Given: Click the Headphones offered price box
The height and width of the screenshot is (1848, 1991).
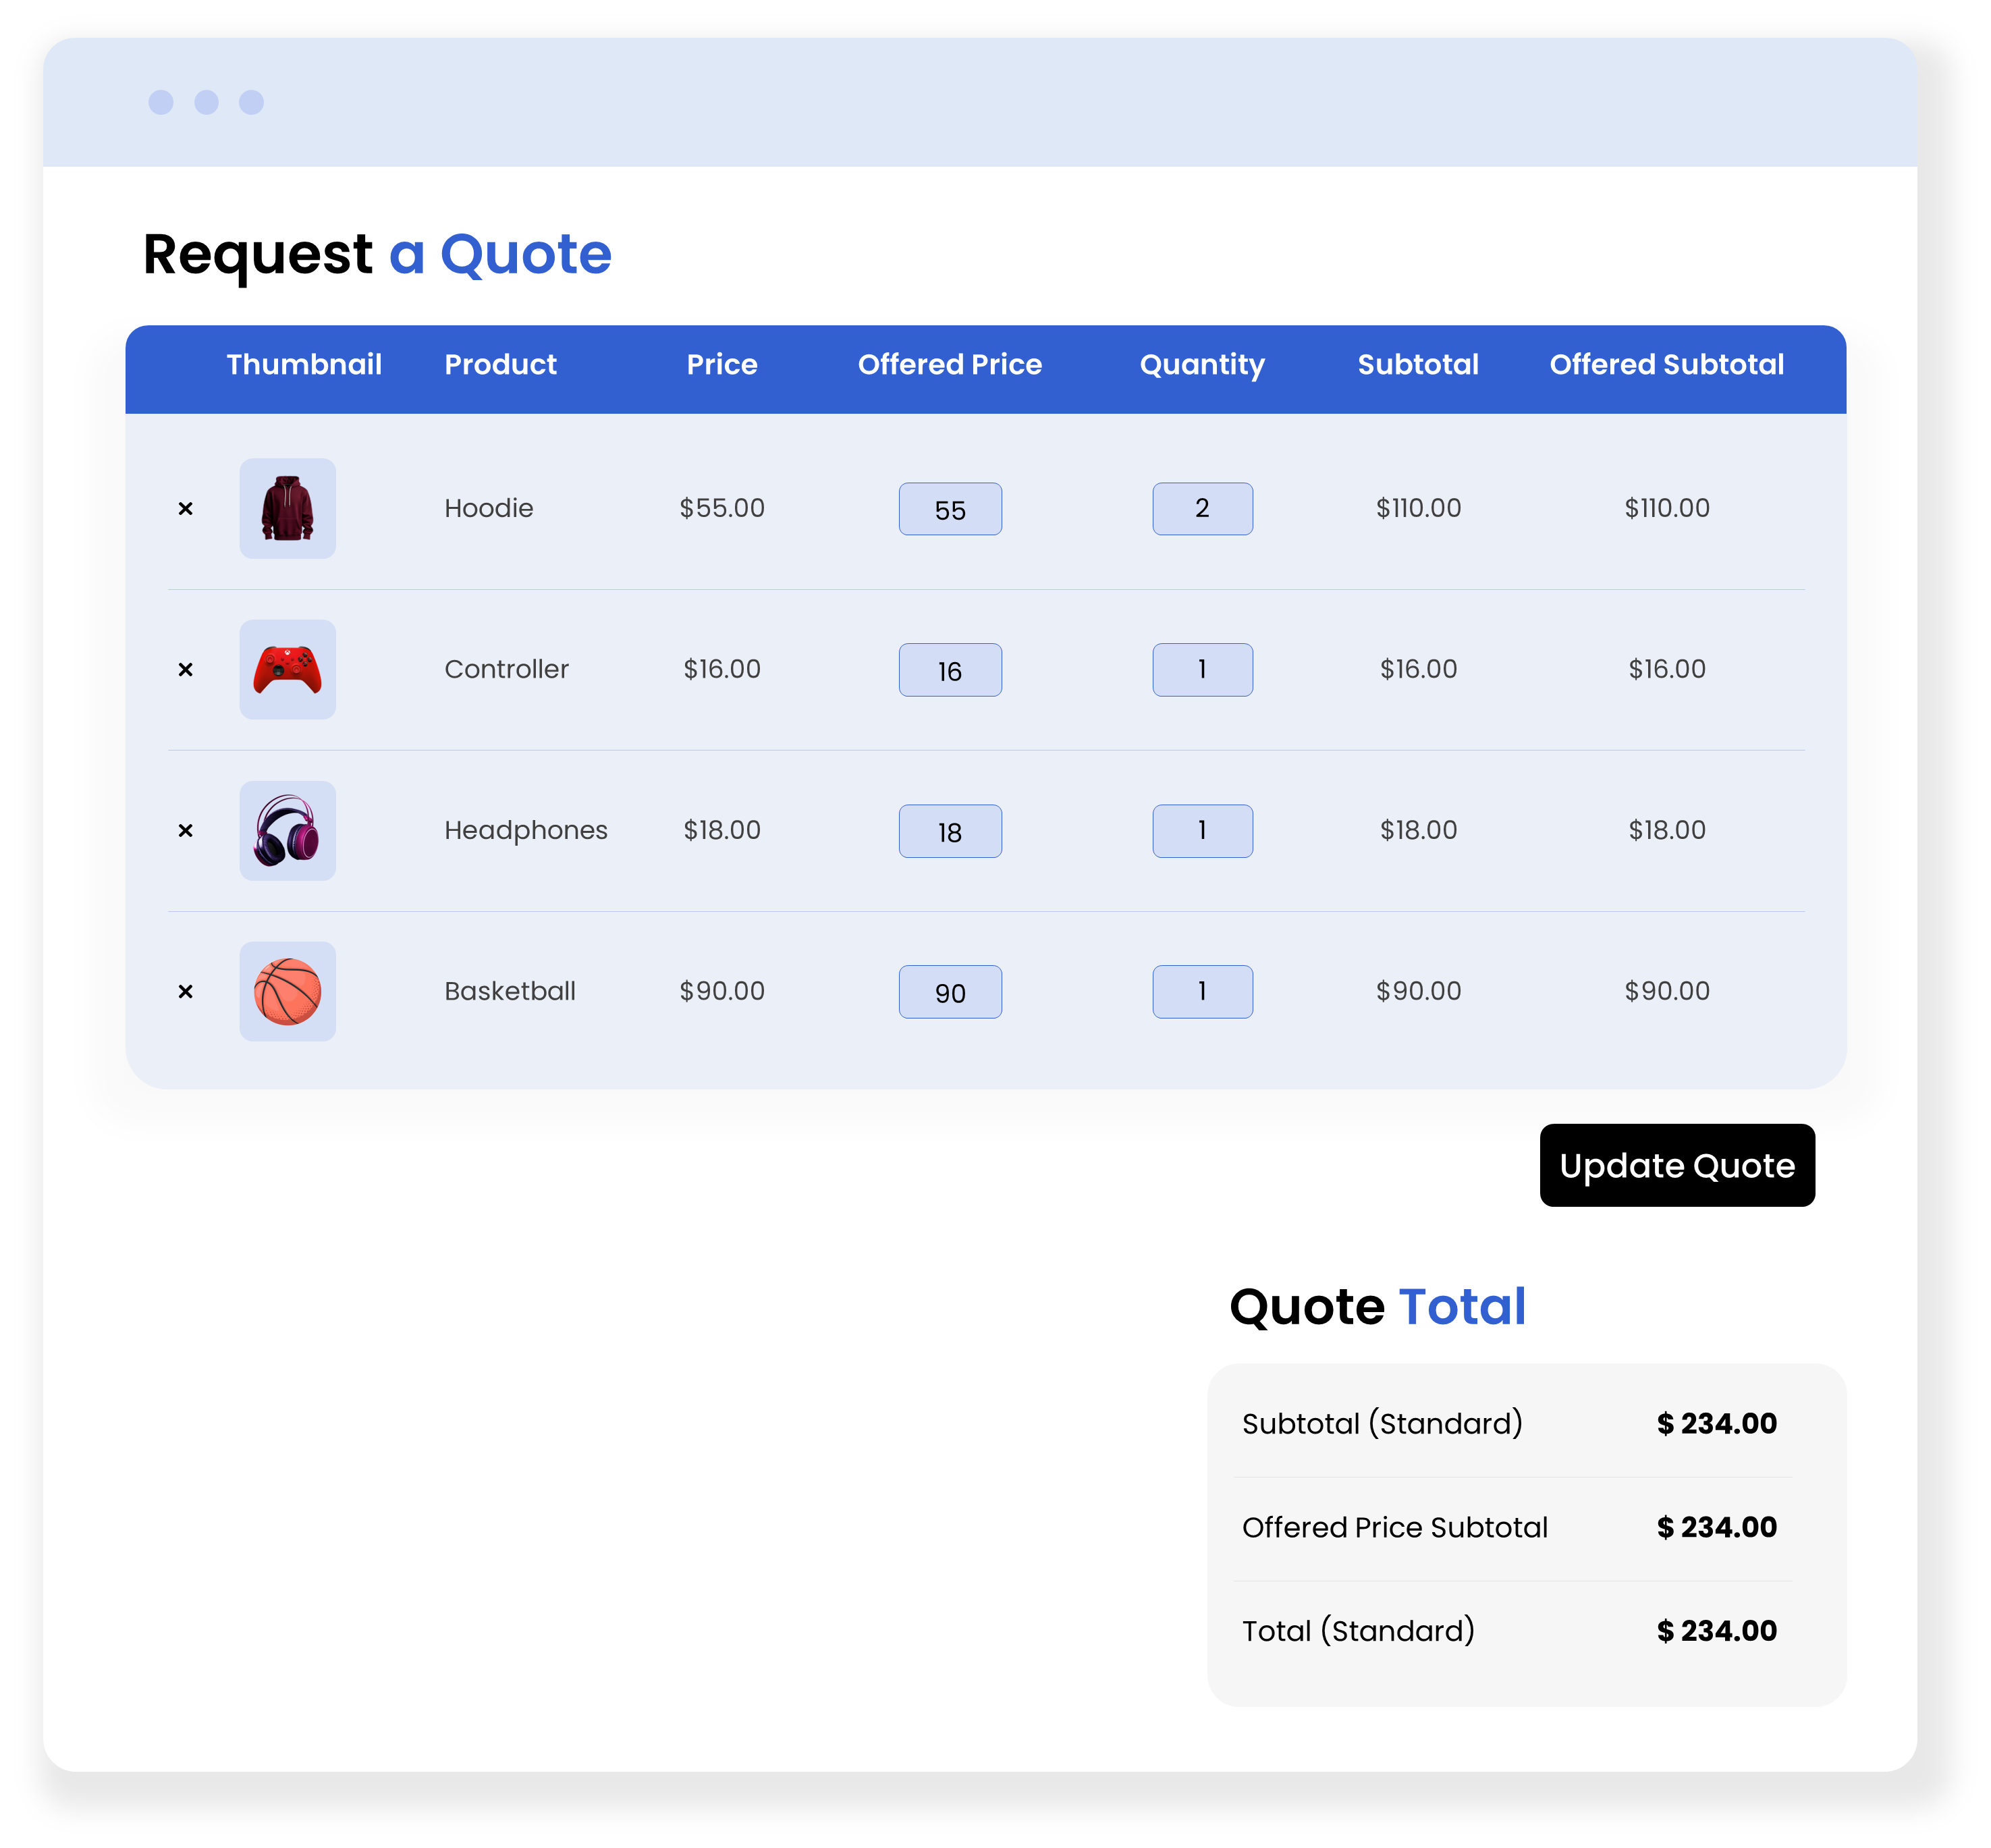Looking at the screenshot, I should pyautogui.click(x=949, y=831).
